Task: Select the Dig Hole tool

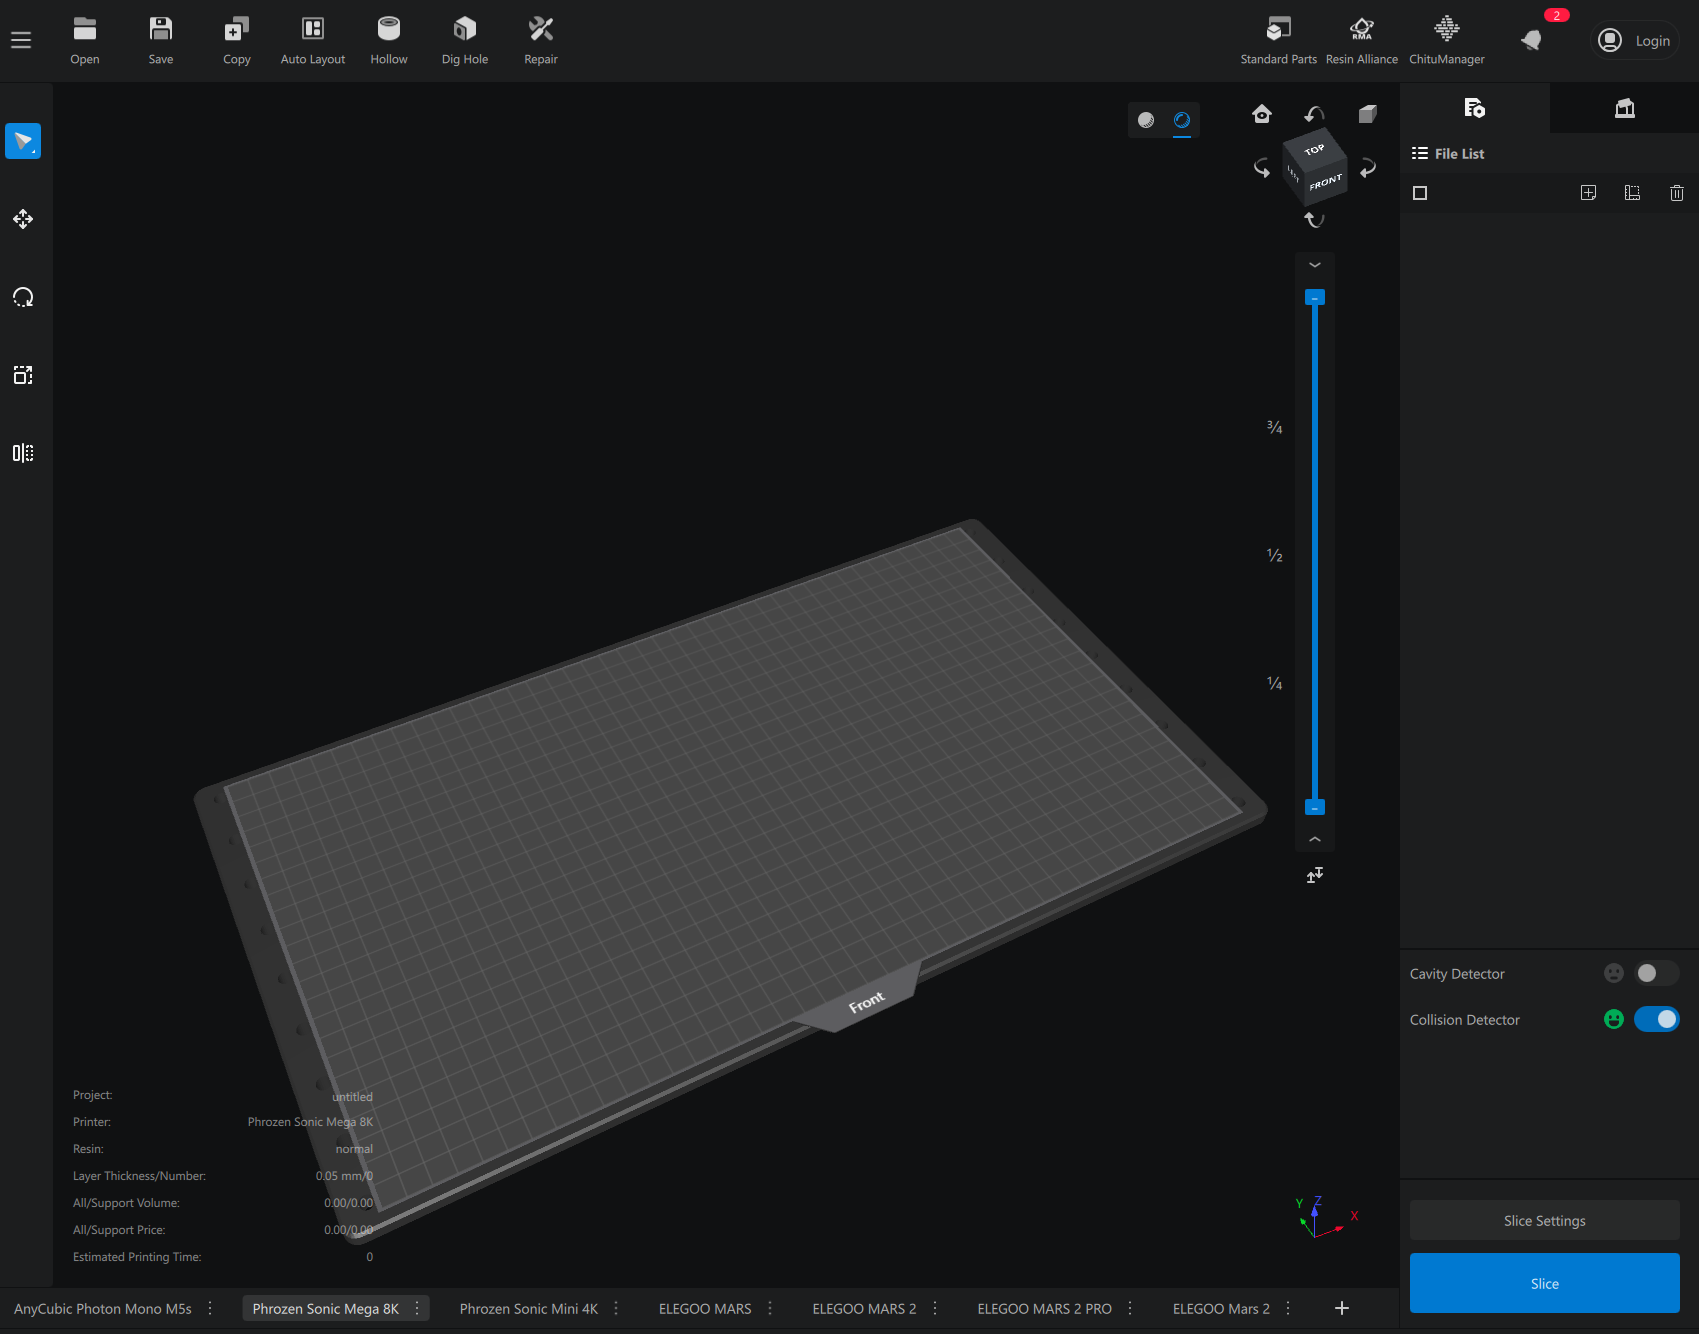Action: coord(464,30)
